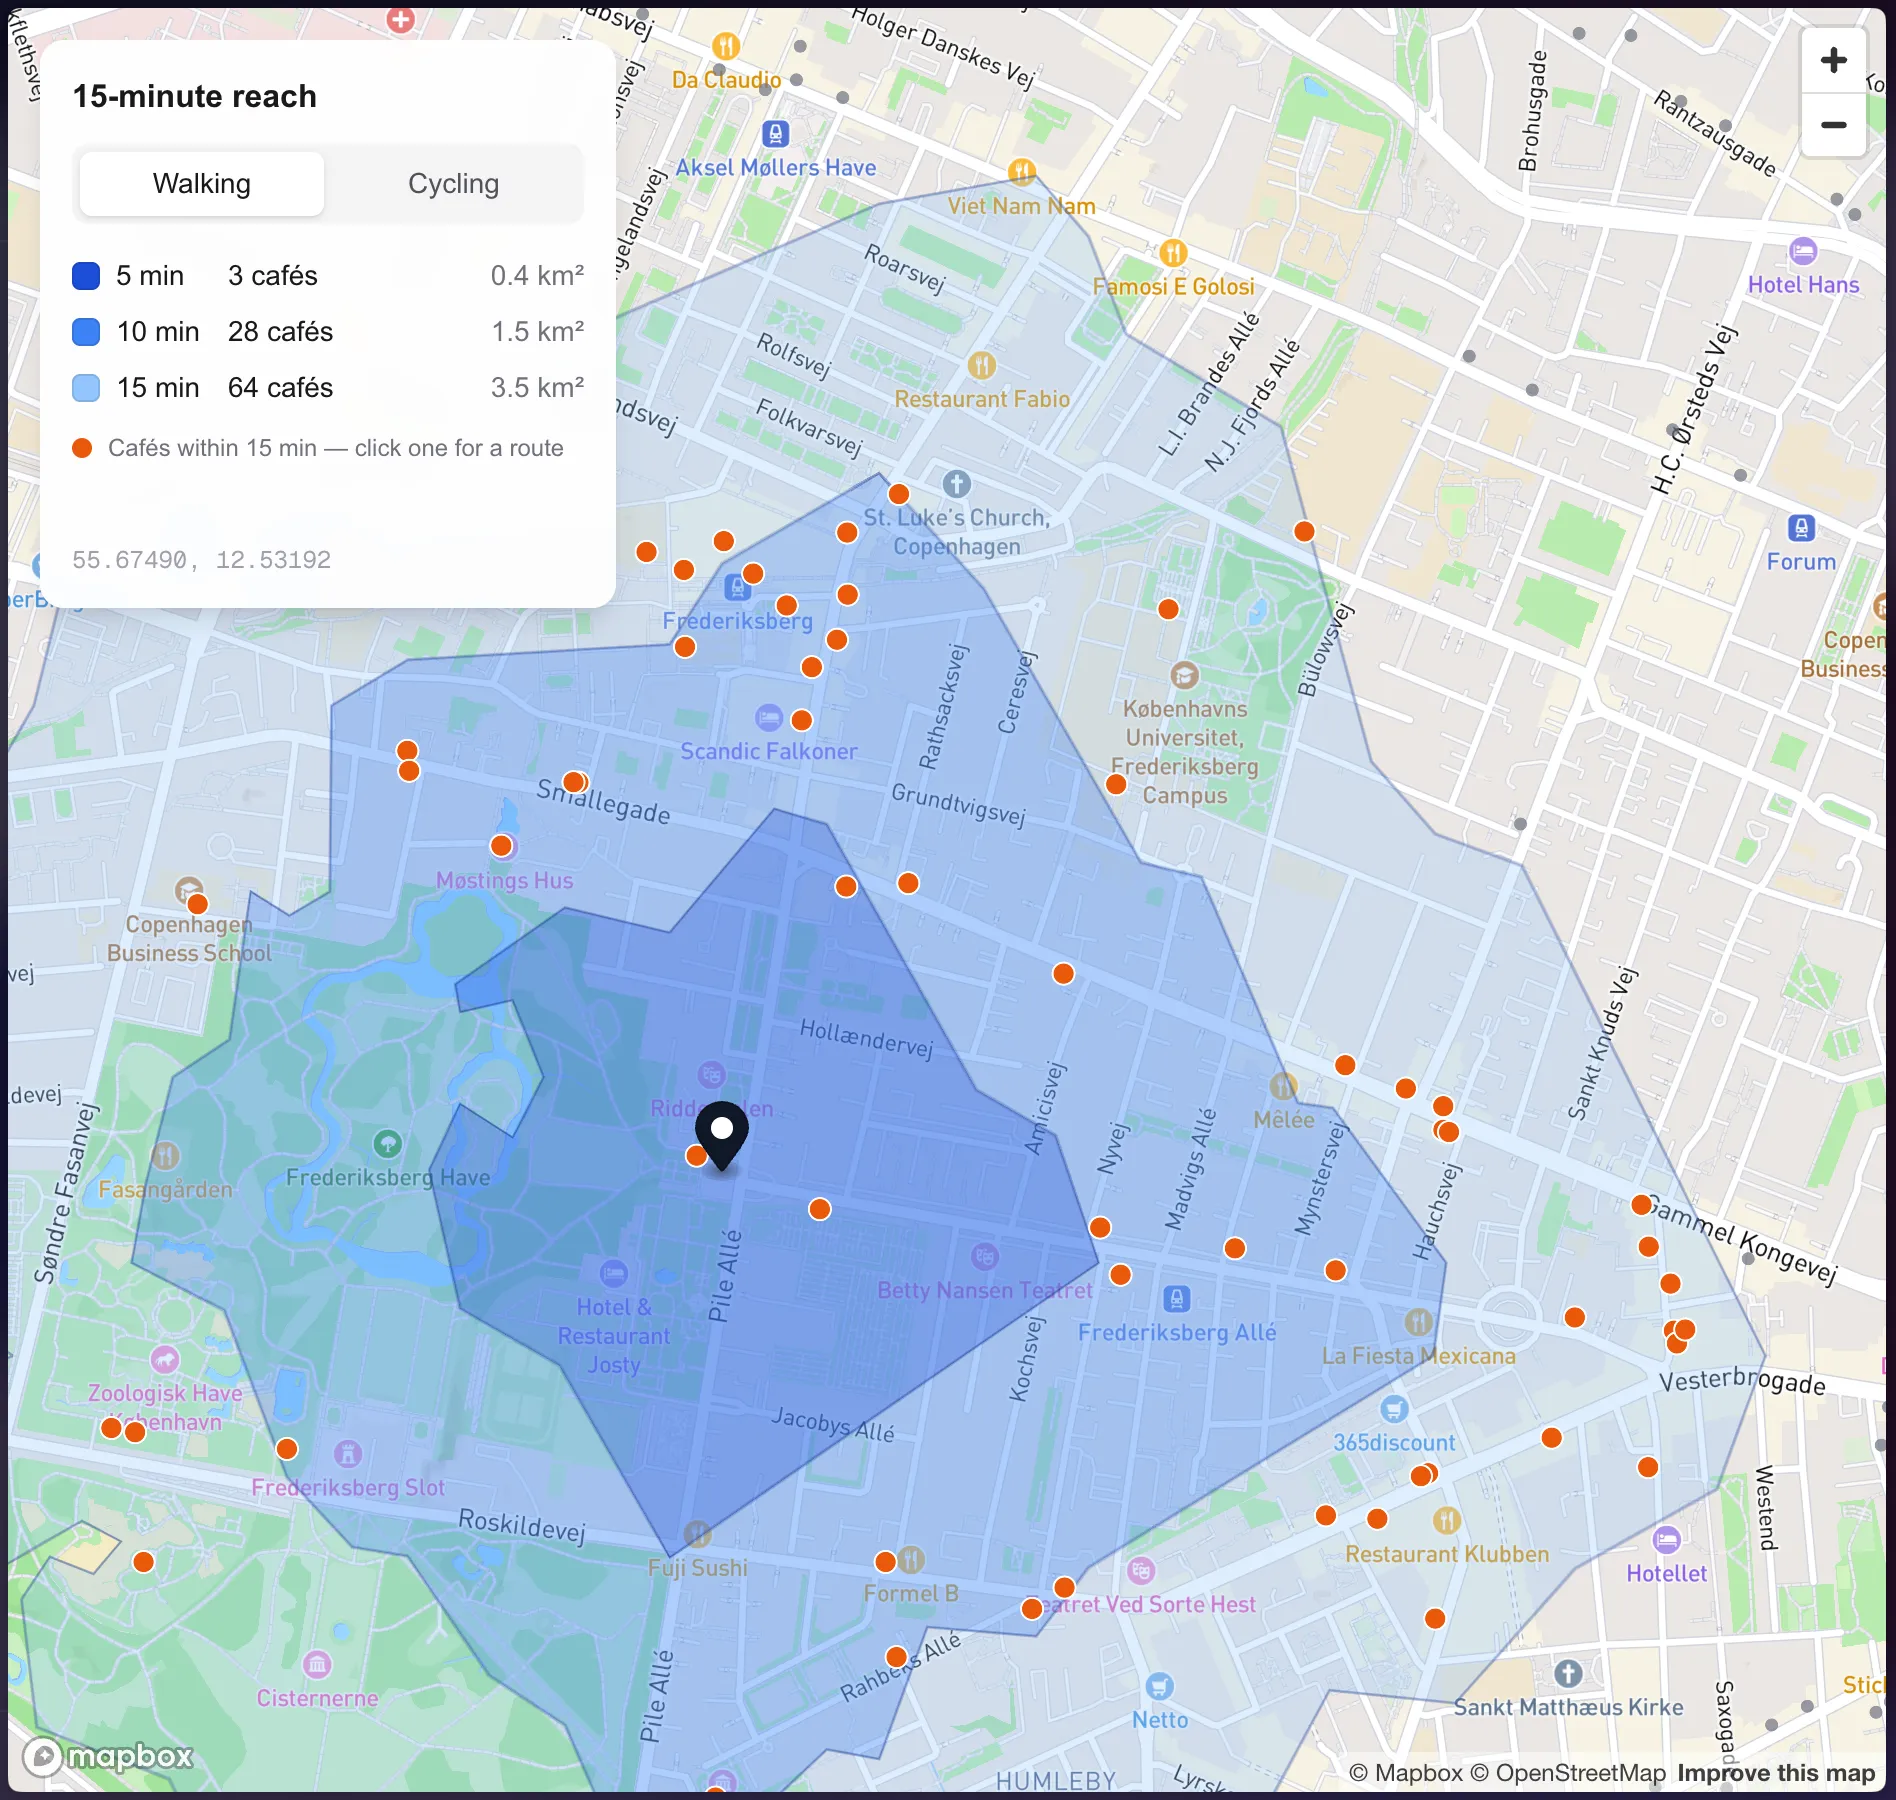Click the Københavns Universitet campus icon

tap(1184, 675)
